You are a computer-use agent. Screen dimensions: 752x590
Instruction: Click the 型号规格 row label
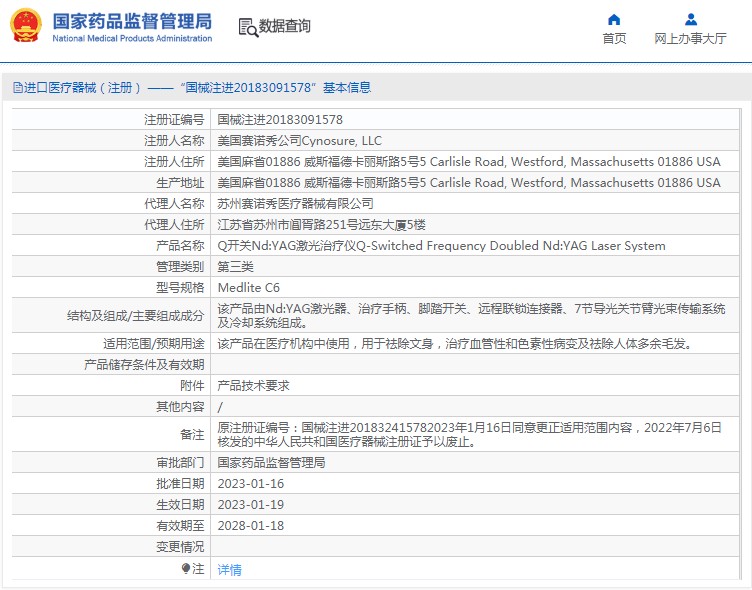click(x=180, y=288)
